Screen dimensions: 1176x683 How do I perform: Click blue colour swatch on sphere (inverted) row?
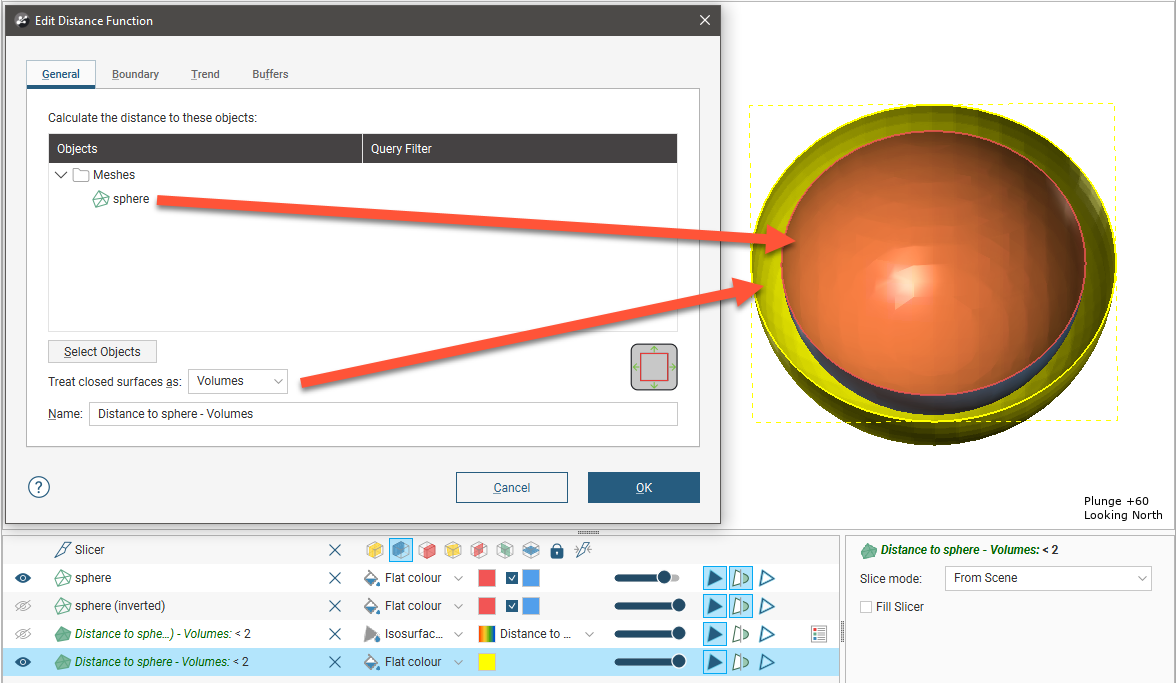tap(531, 606)
